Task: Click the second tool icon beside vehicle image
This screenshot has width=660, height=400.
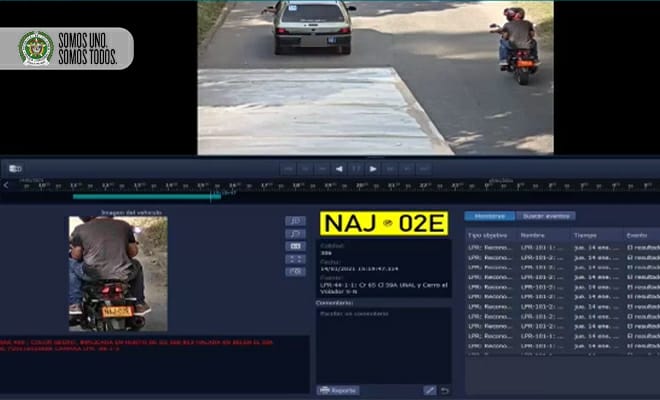Action: click(x=295, y=233)
